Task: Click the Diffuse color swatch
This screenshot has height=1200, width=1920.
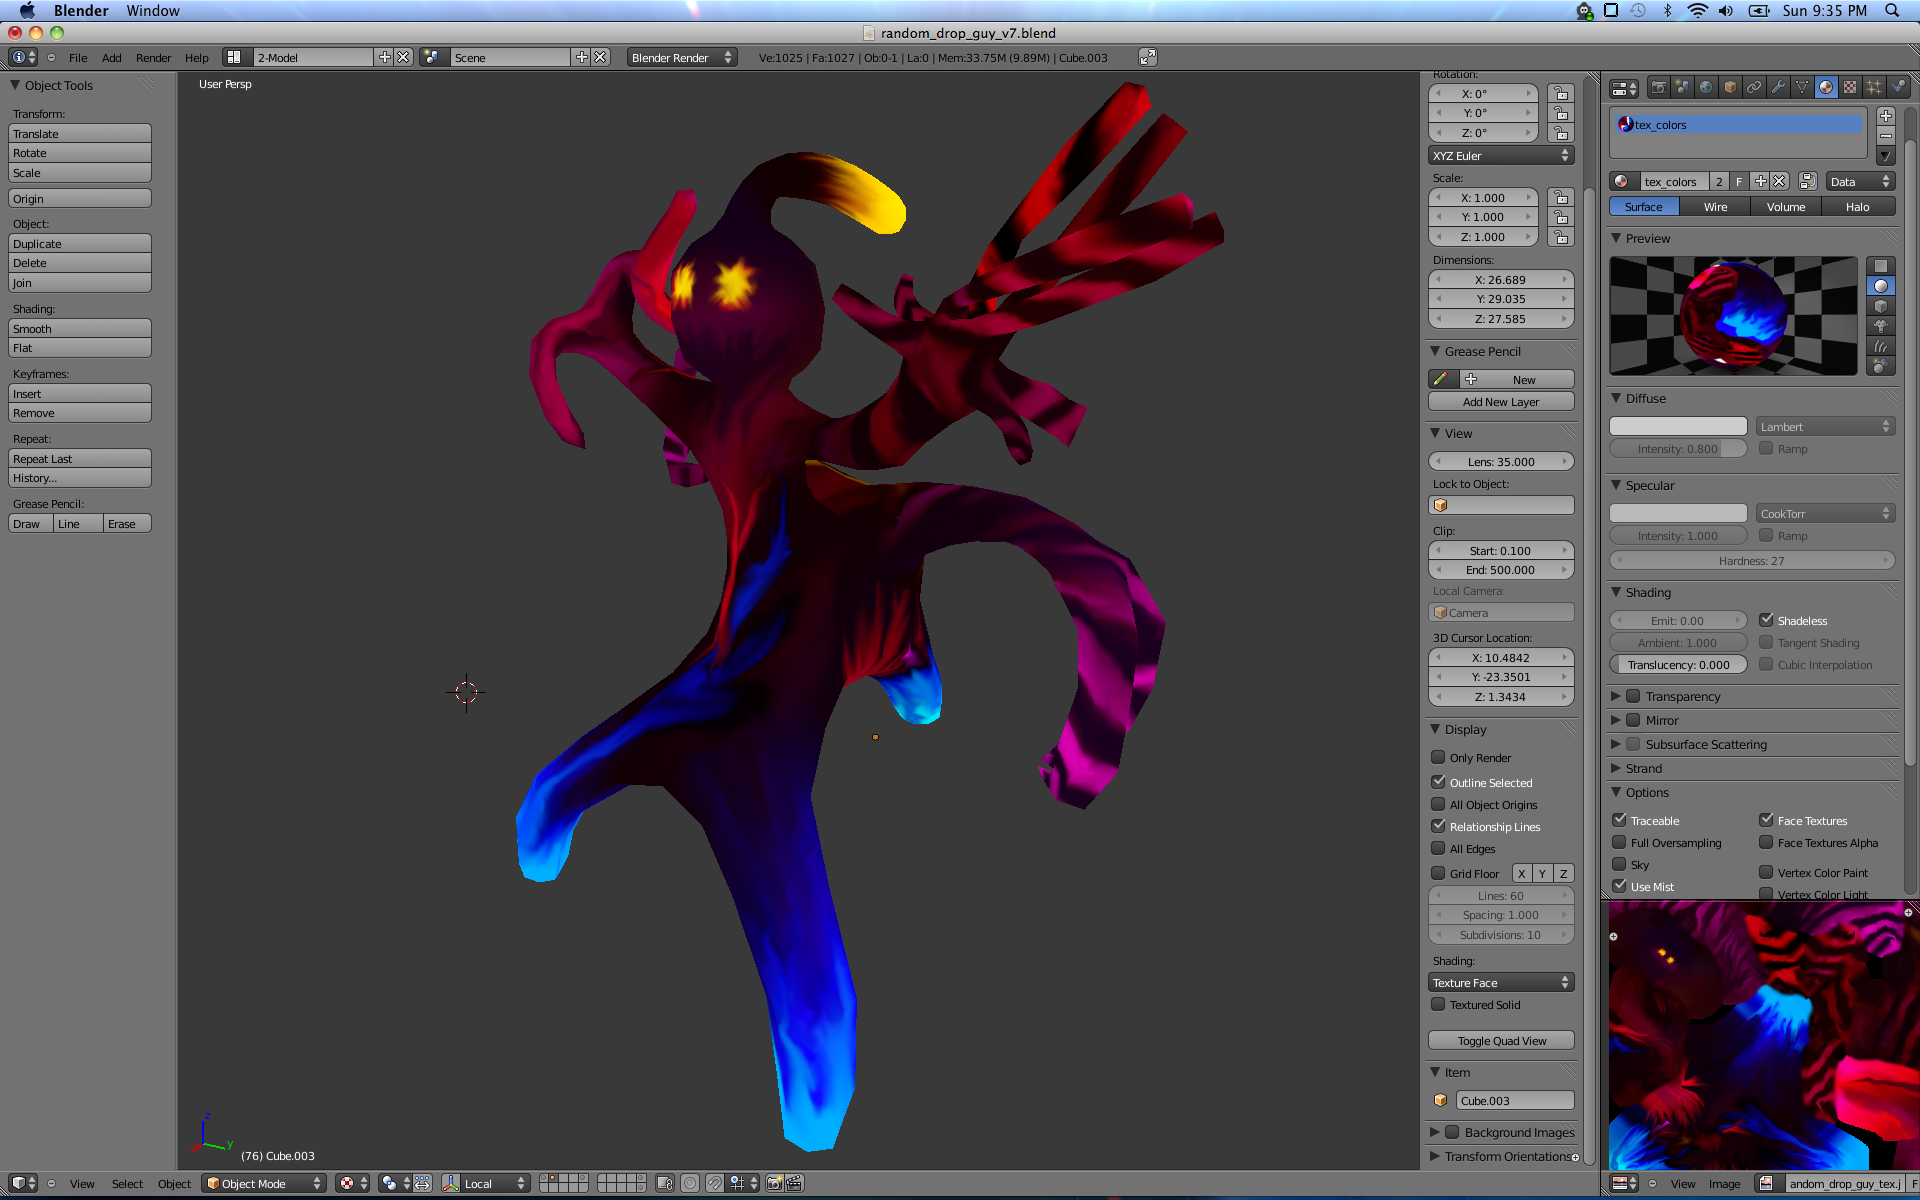Action: click(1677, 427)
